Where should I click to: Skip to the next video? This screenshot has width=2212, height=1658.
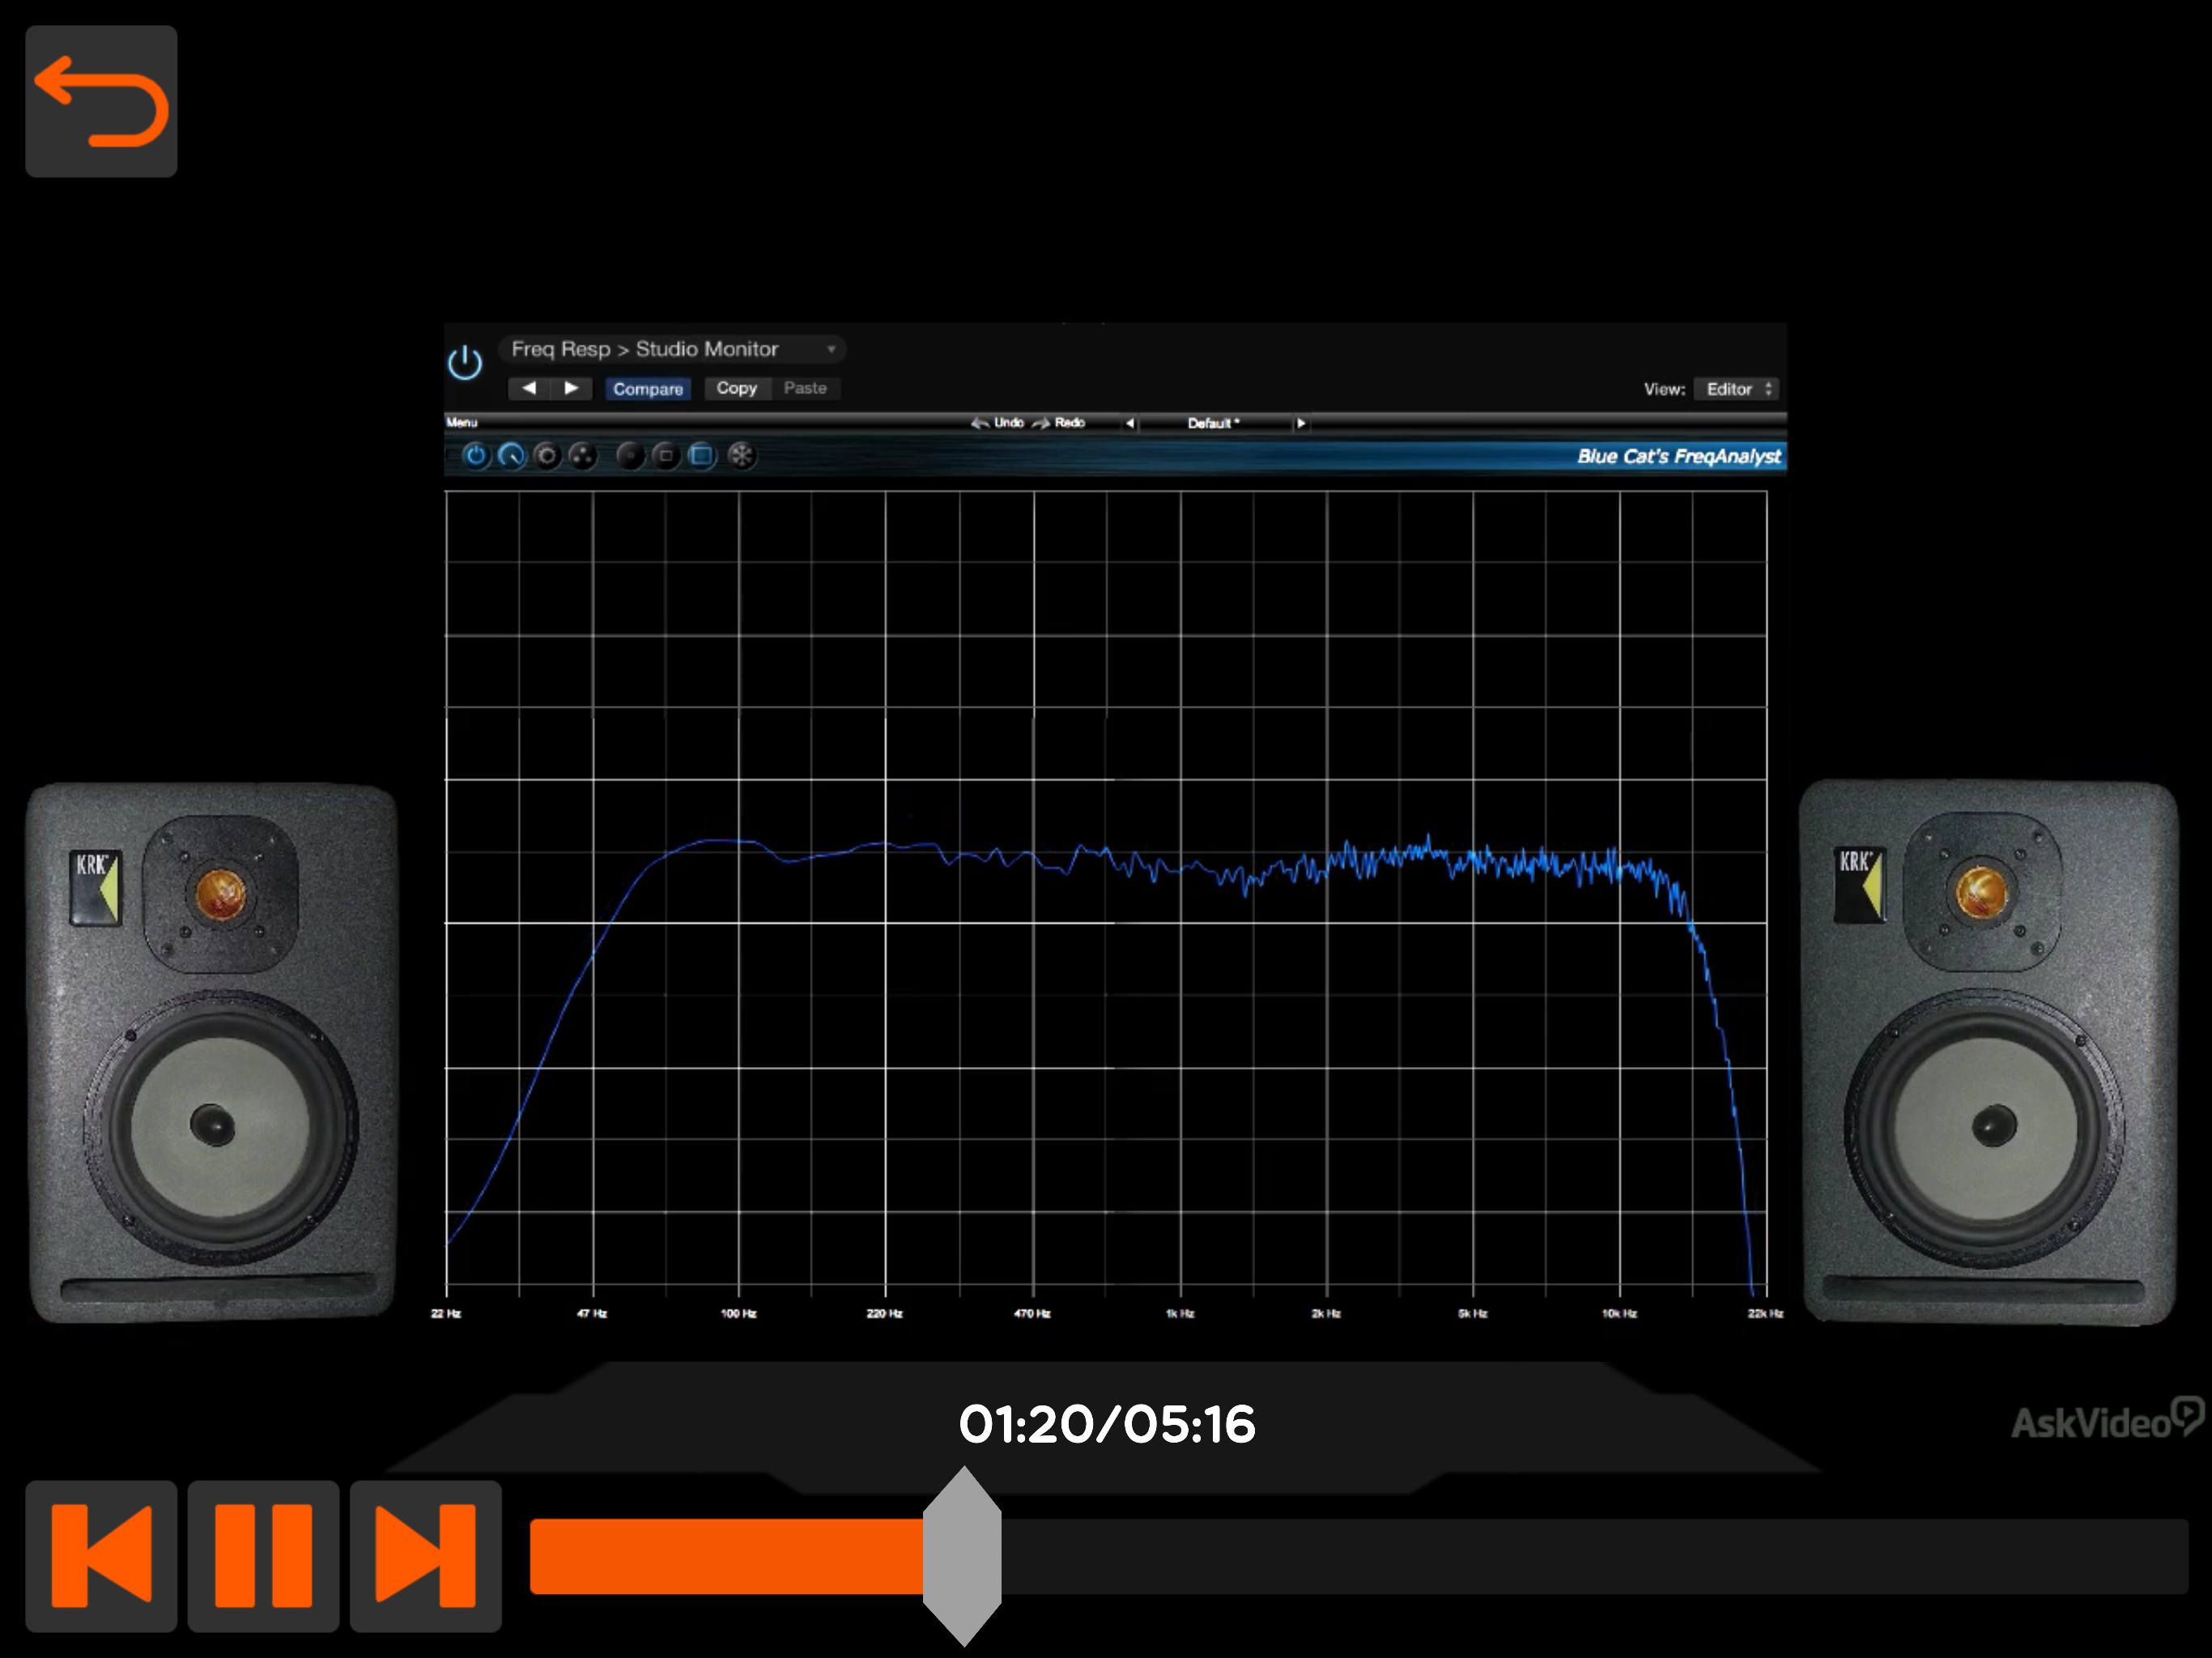(425, 1555)
